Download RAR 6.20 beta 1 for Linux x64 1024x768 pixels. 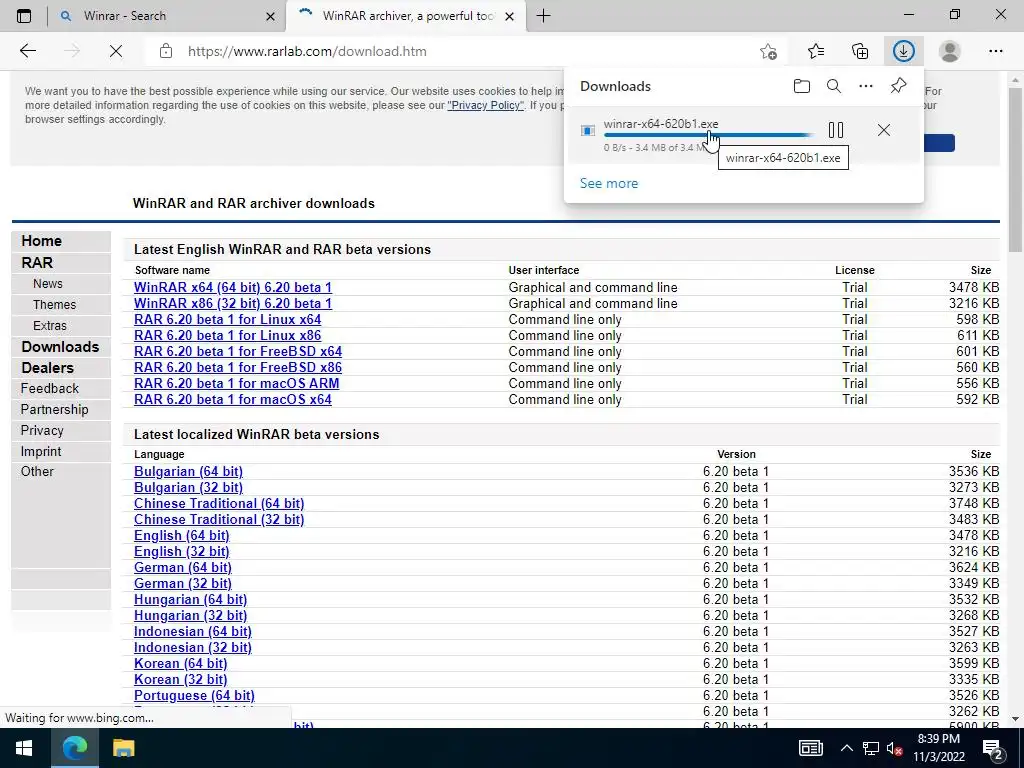tap(227, 319)
